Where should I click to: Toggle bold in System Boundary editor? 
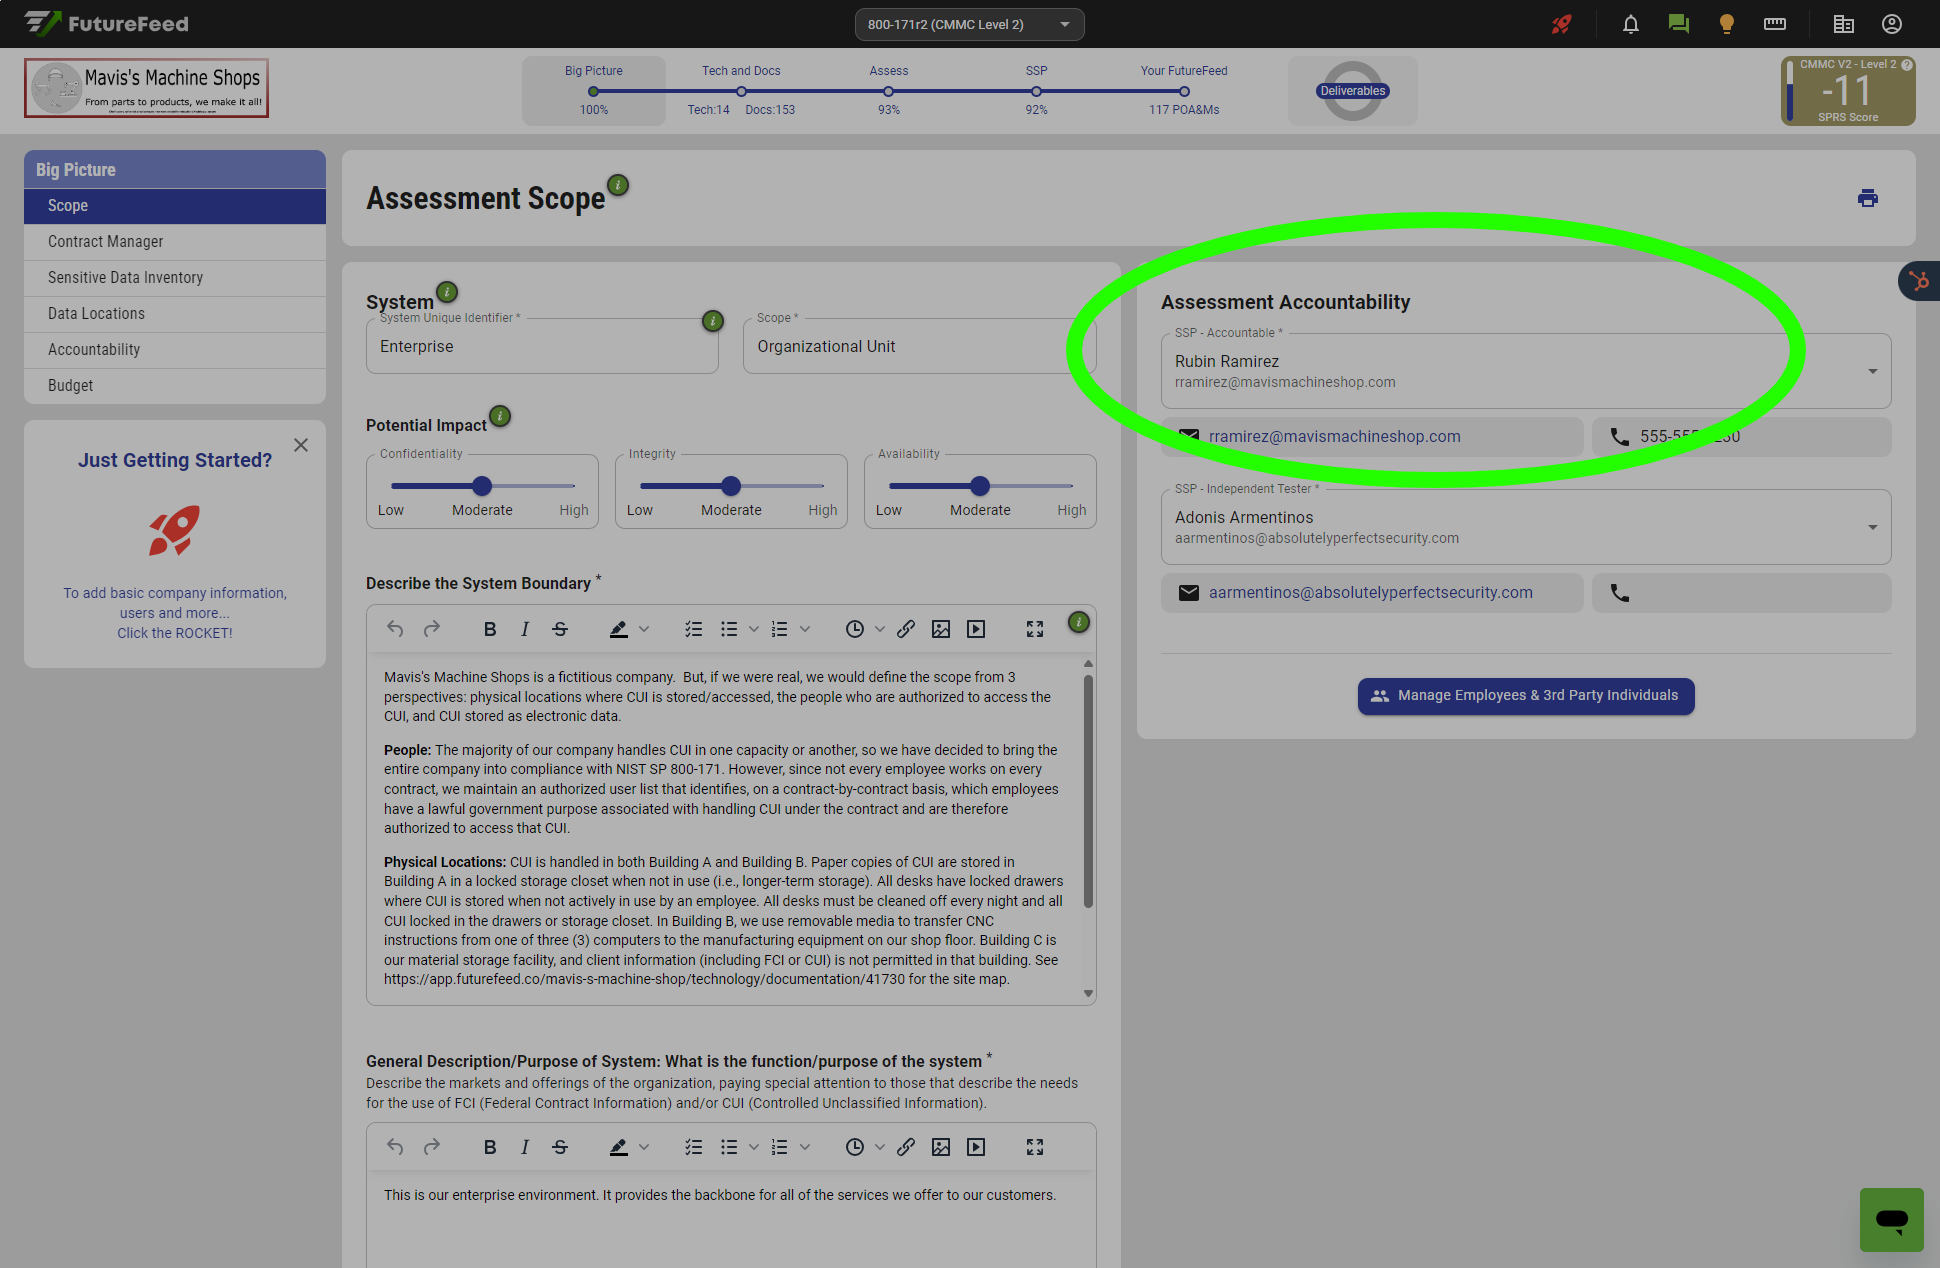pos(489,629)
